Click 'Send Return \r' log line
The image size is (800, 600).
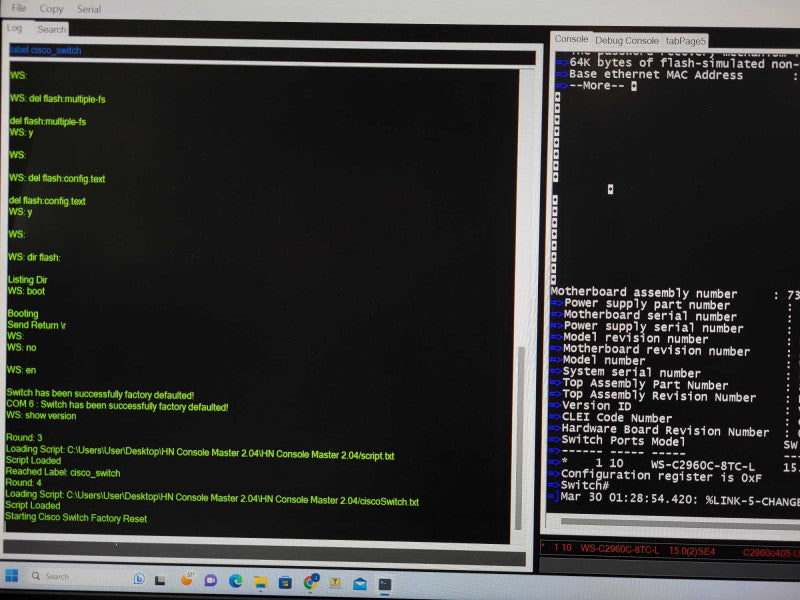36,325
